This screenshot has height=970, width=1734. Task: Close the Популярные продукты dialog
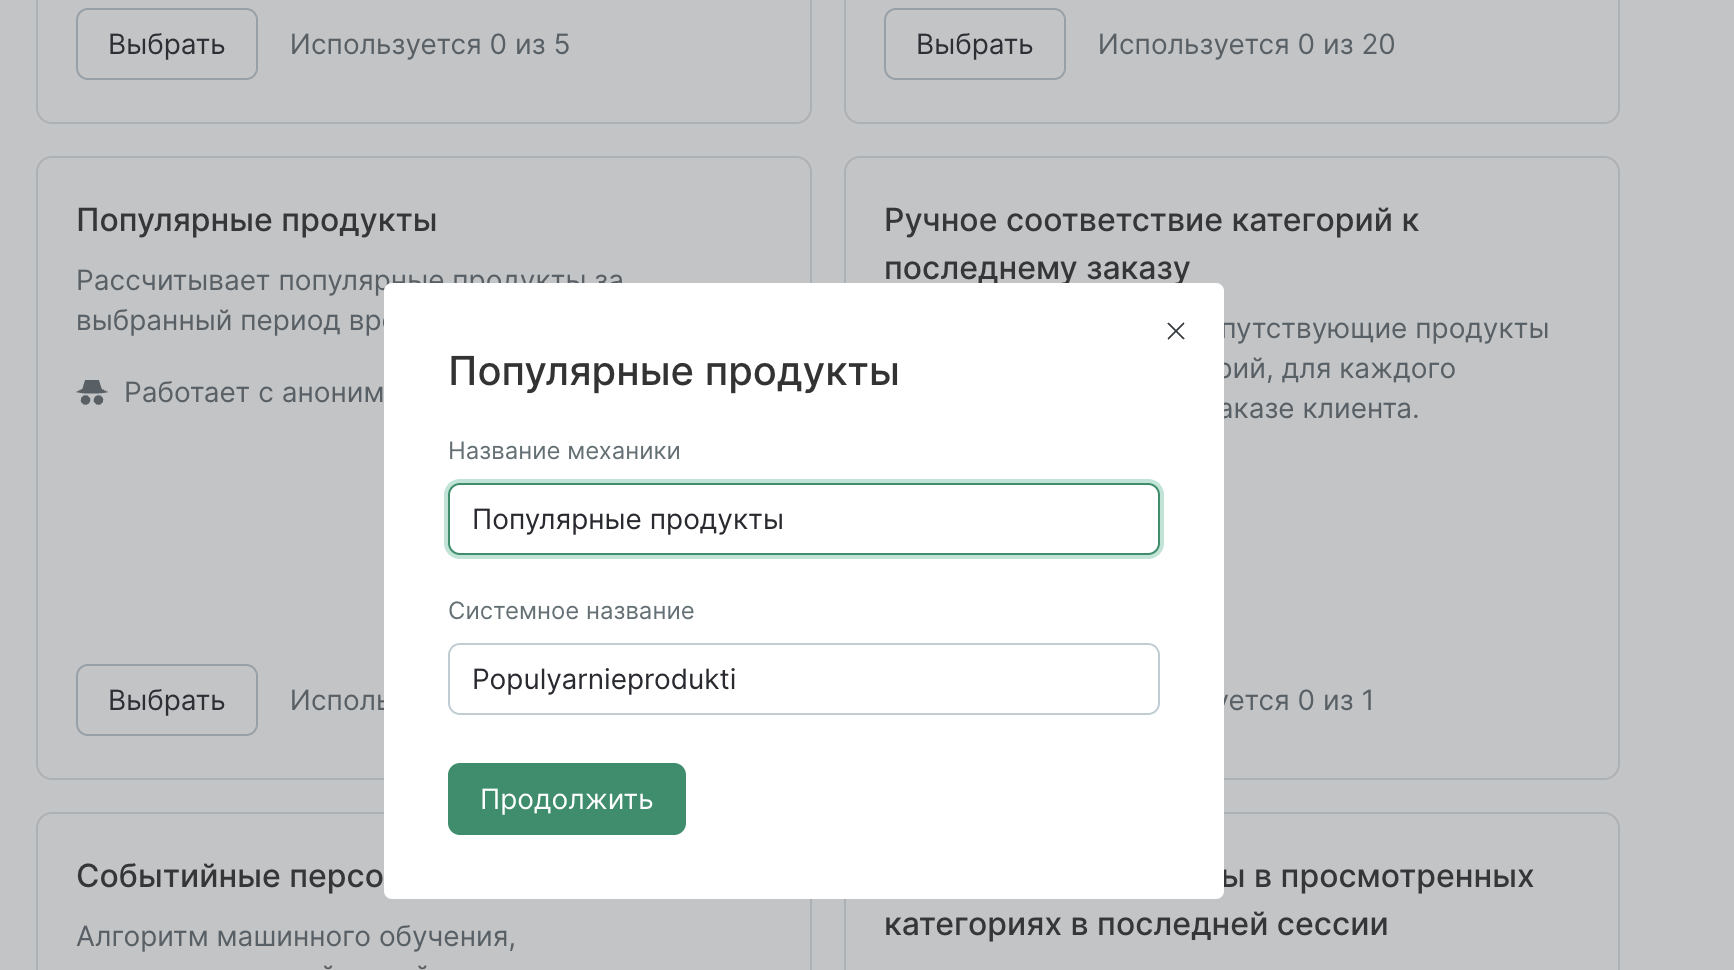coord(1176,331)
